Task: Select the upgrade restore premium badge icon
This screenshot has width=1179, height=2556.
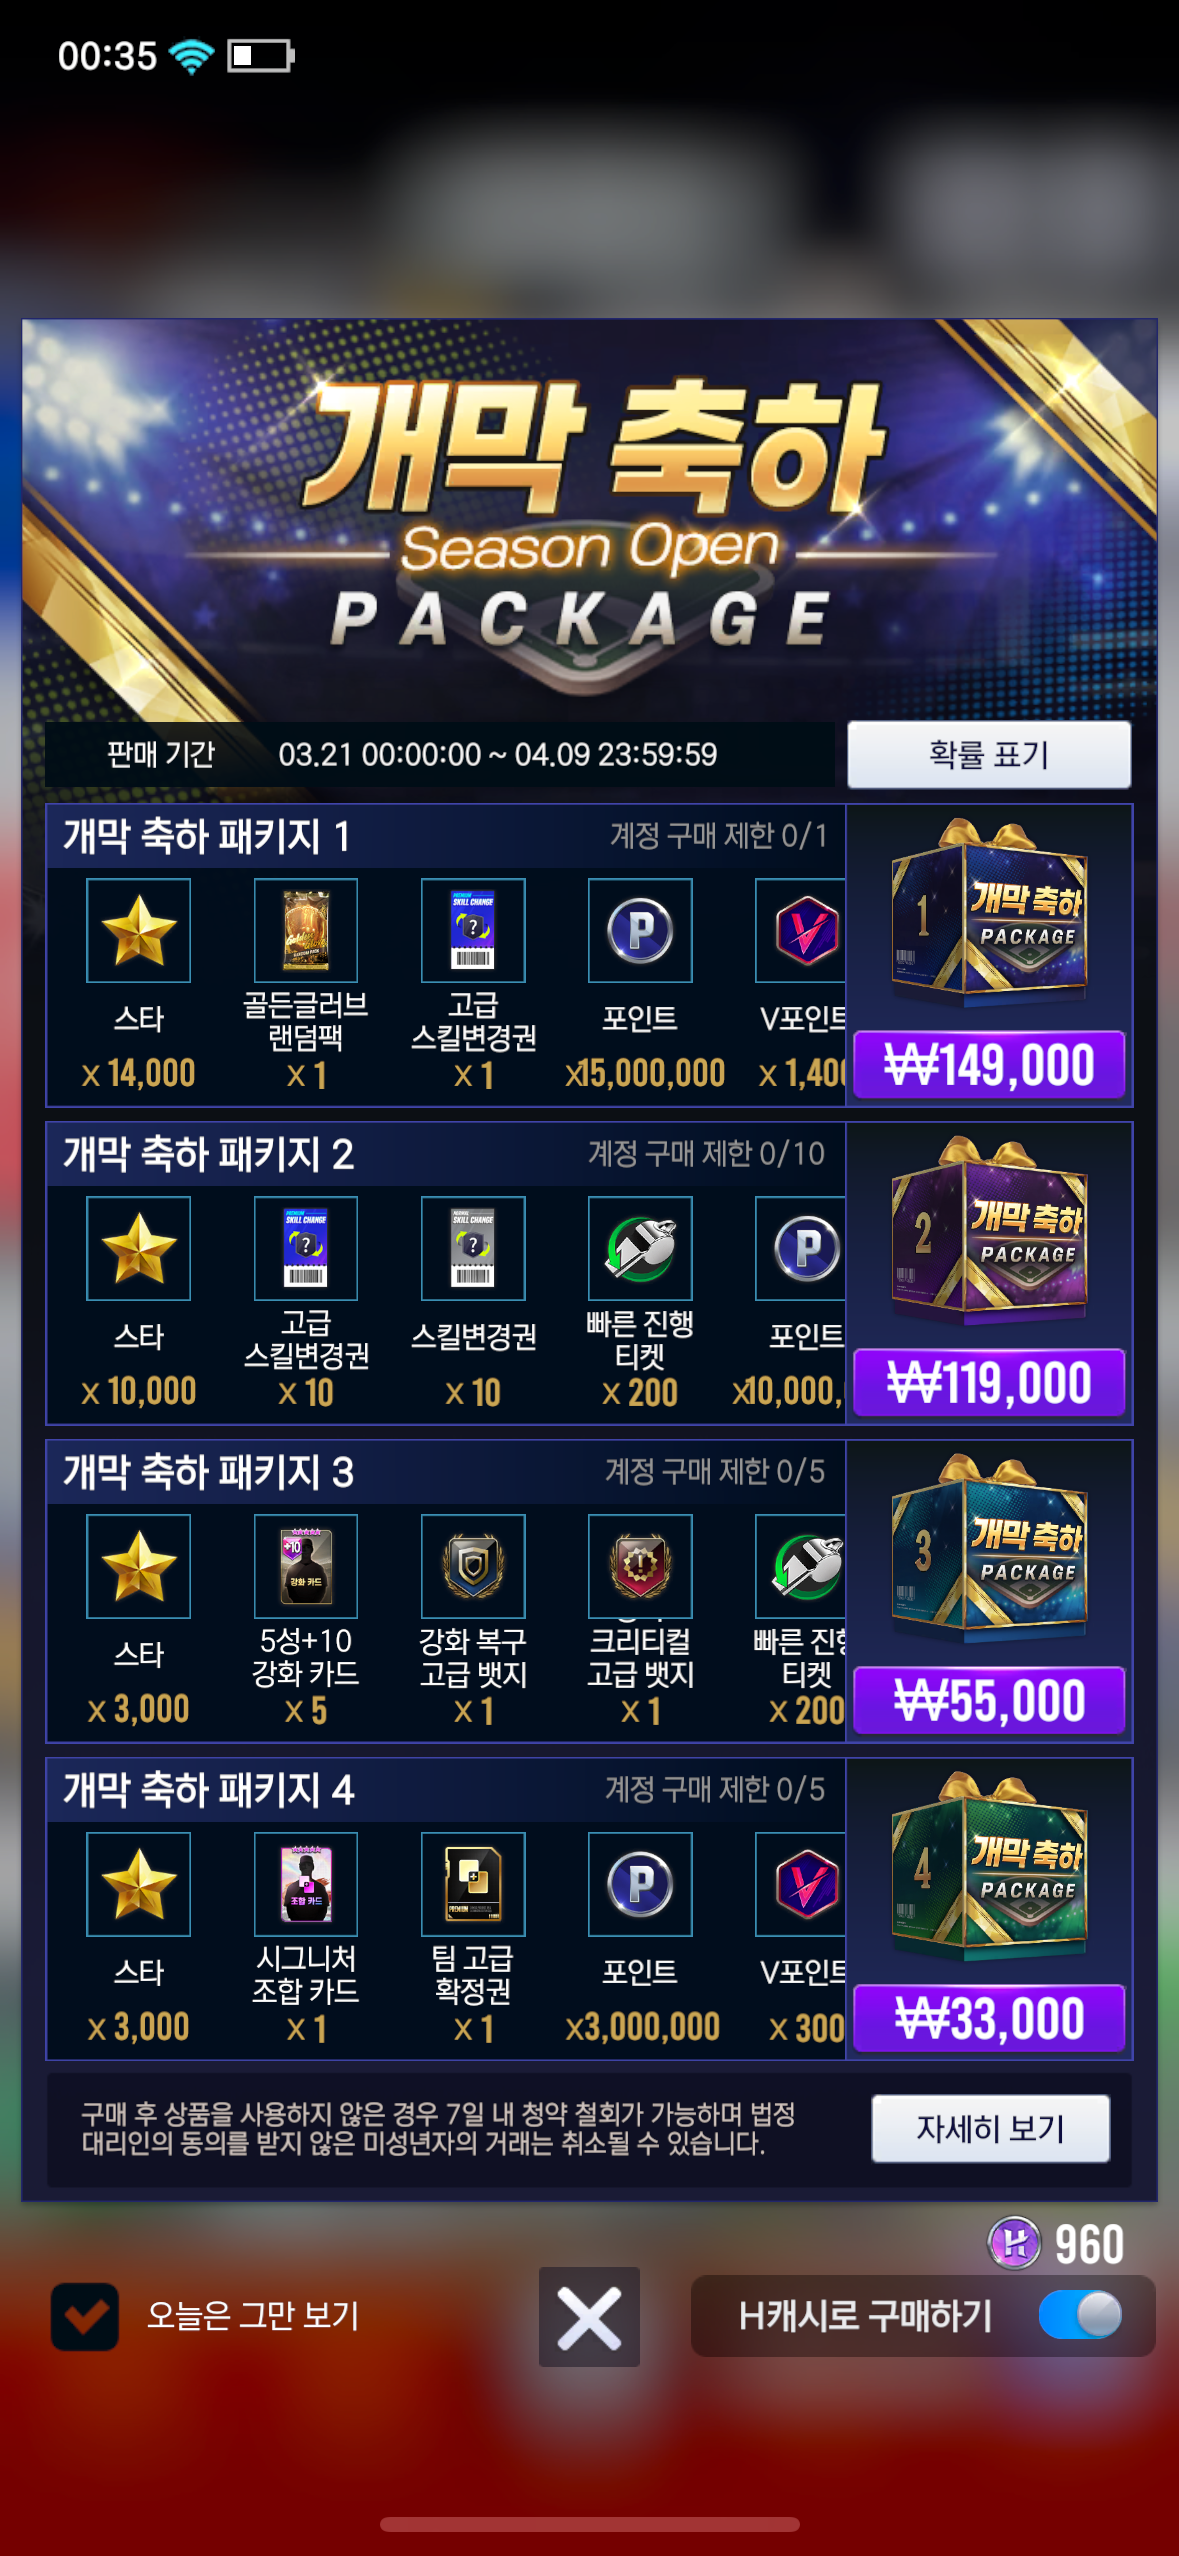Action: tap(473, 1566)
